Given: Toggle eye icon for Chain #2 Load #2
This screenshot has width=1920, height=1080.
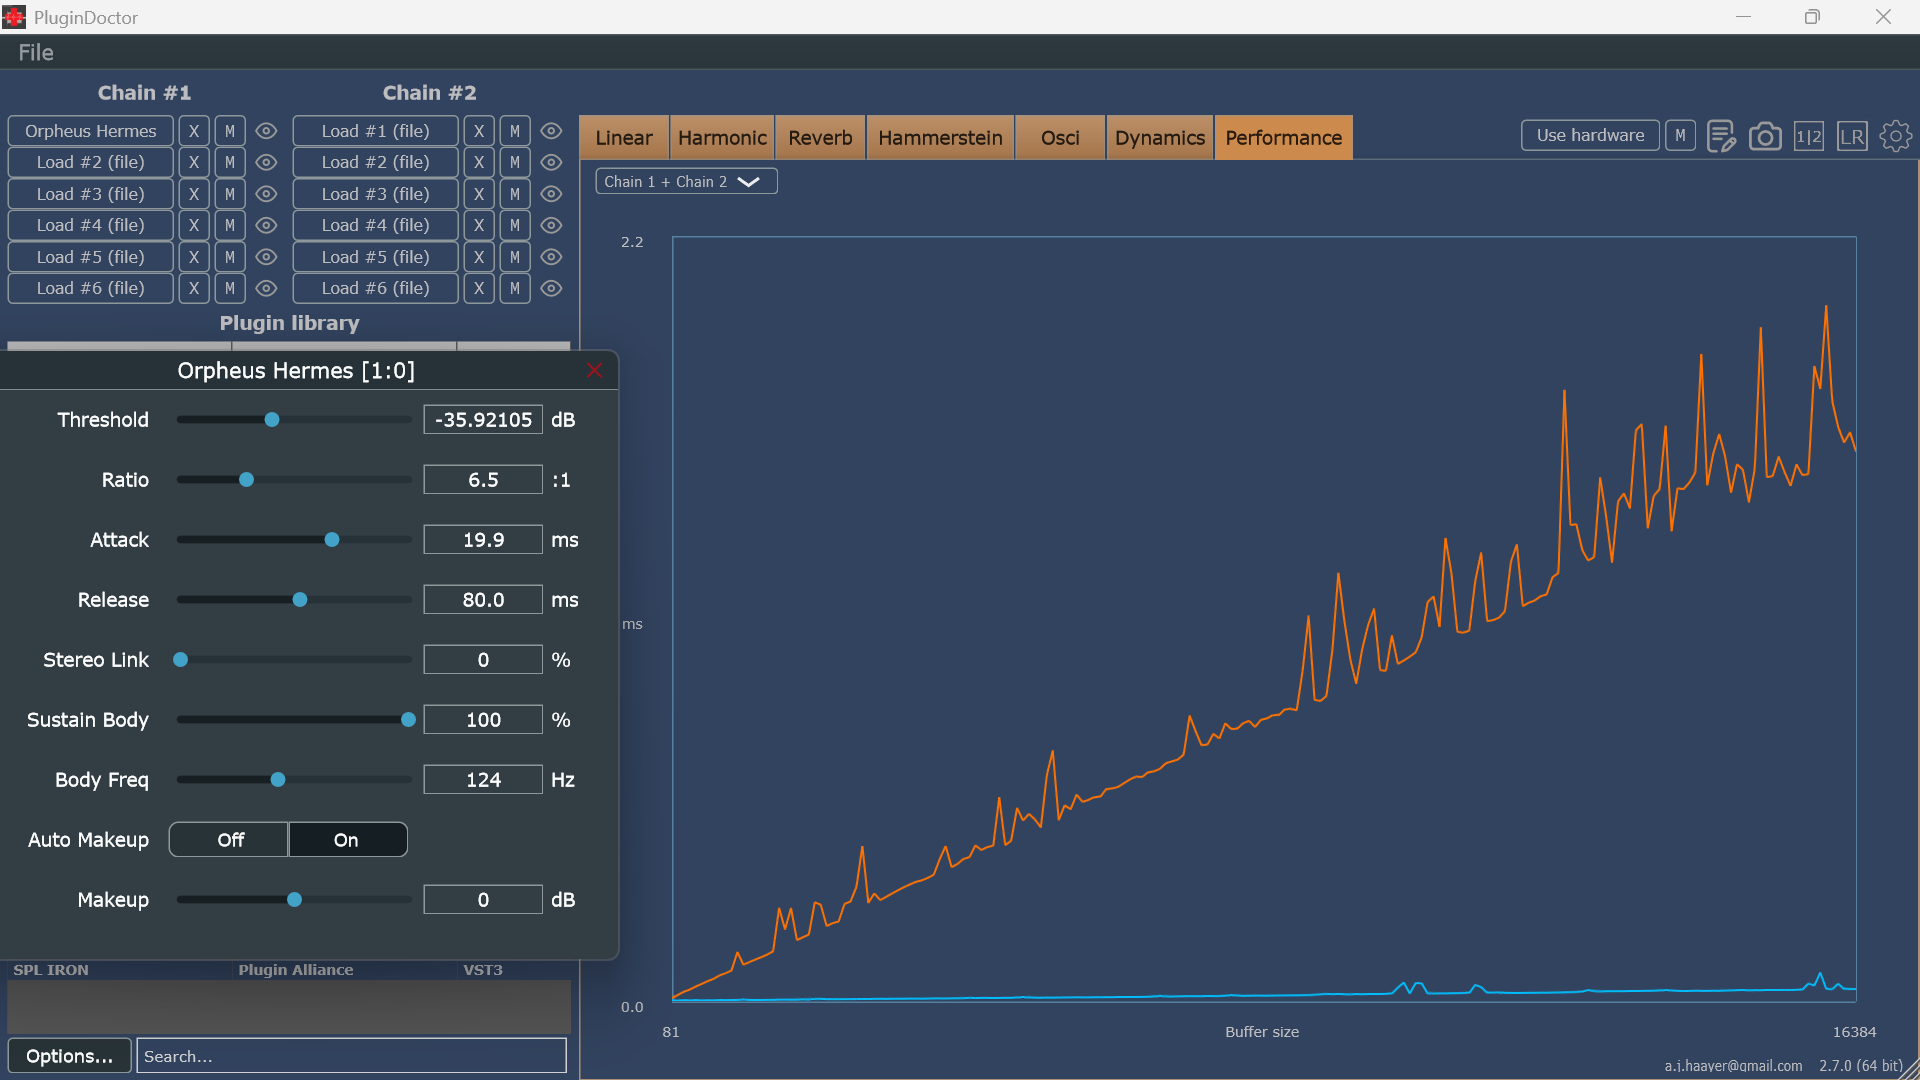Looking at the screenshot, I should pyautogui.click(x=551, y=162).
